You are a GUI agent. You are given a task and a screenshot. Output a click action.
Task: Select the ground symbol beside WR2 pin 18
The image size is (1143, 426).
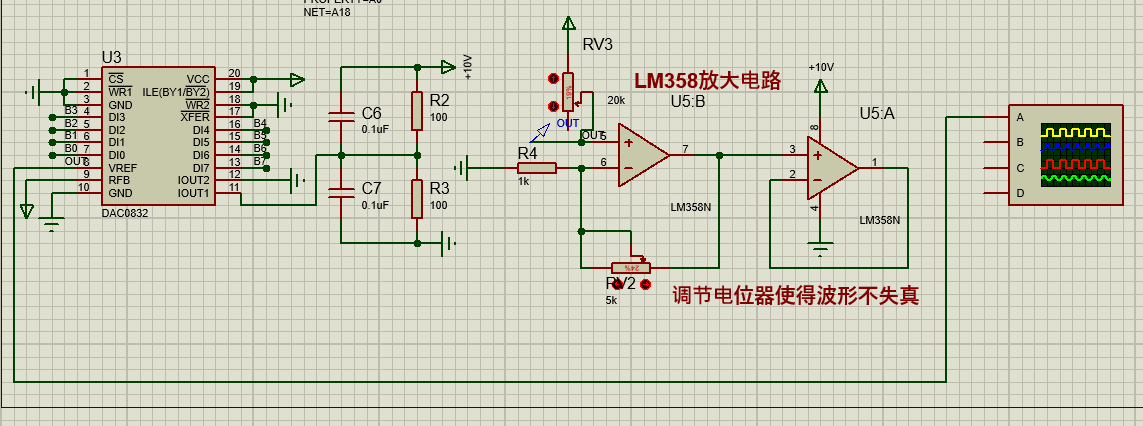pos(286,104)
